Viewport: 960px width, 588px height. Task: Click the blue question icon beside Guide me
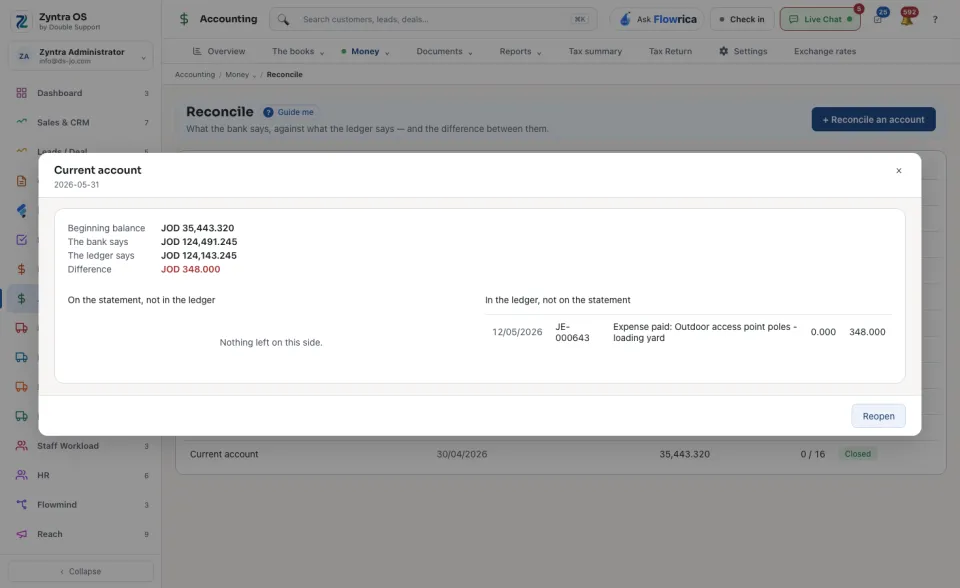click(x=268, y=112)
